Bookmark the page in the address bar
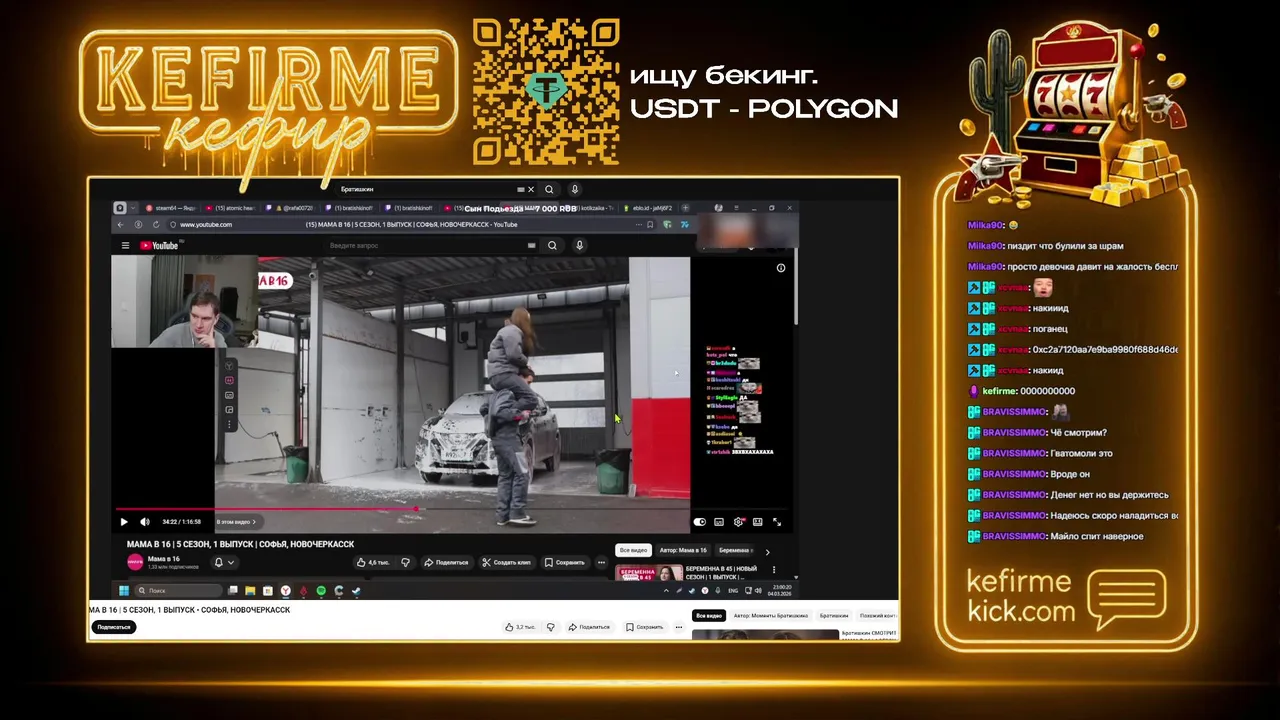 650,224
